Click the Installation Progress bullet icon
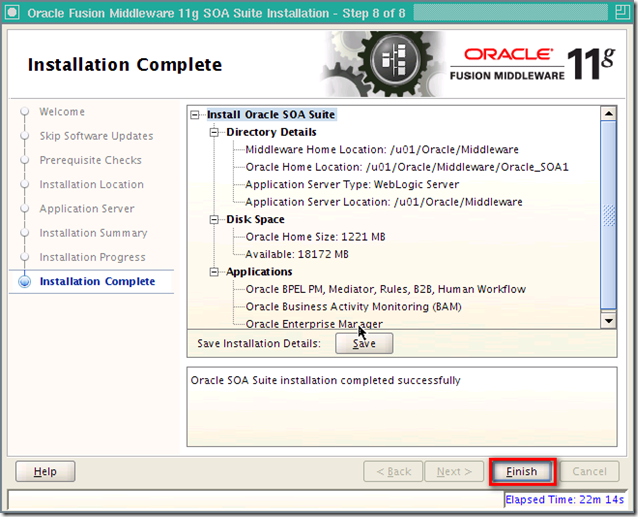The image size is (638, 517). click(x=25, y=257)
